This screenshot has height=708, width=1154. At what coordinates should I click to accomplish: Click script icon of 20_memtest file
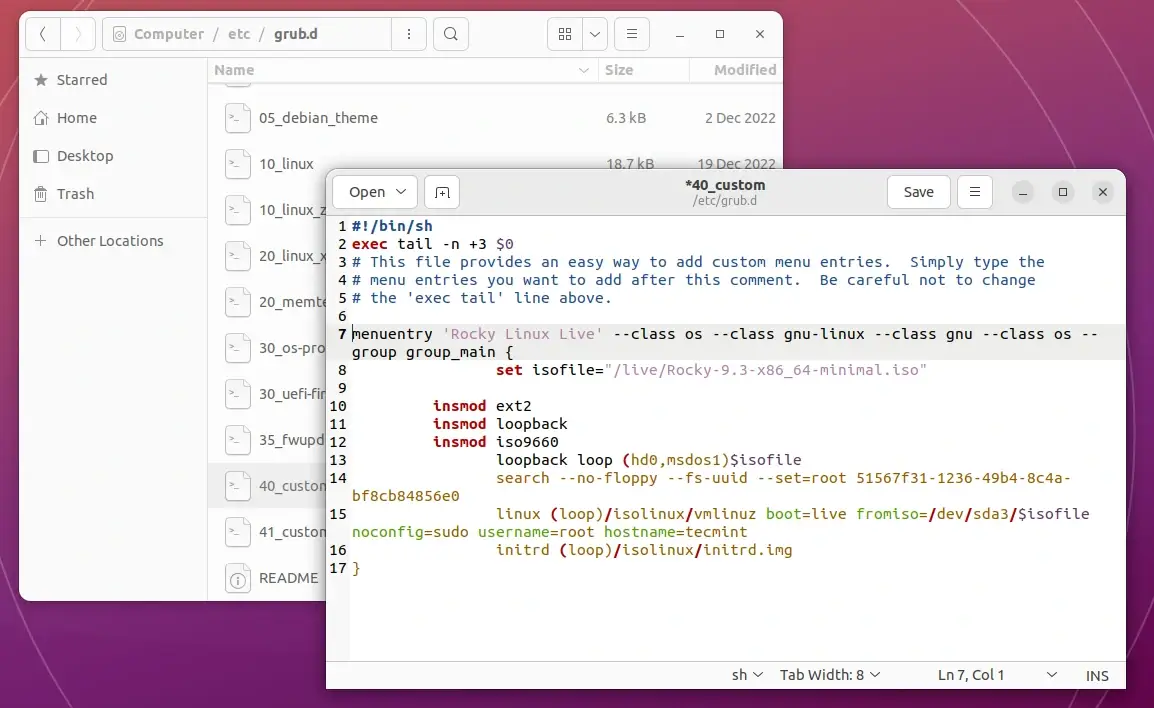click(238, 302)
